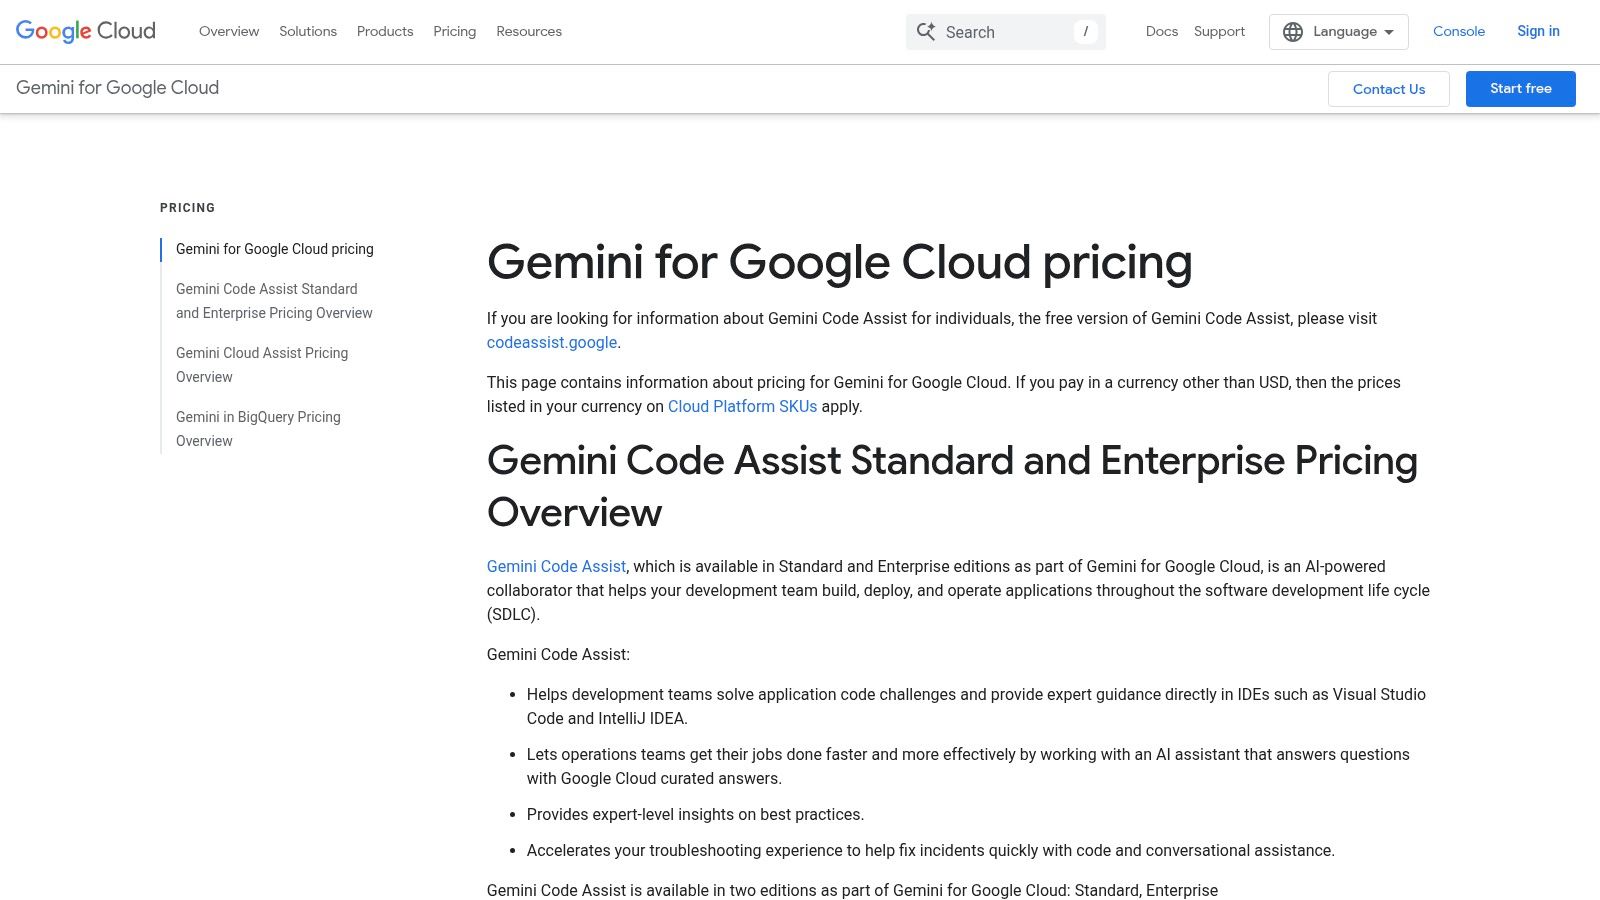Image resolution: width=1600 pixels, height=900 pixels.
Task: Click the Sign in link
Action: (x=1538, y=31)
